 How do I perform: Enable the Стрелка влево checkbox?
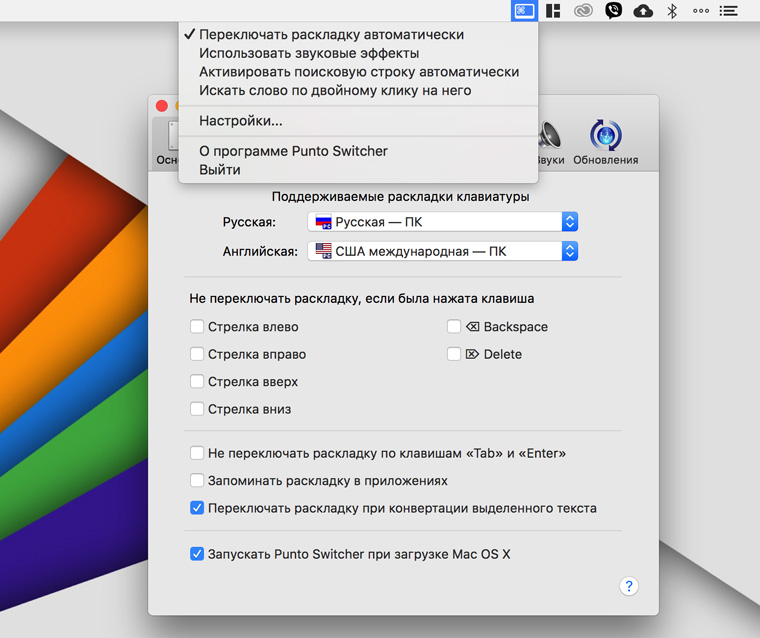(x=198, y=327)
